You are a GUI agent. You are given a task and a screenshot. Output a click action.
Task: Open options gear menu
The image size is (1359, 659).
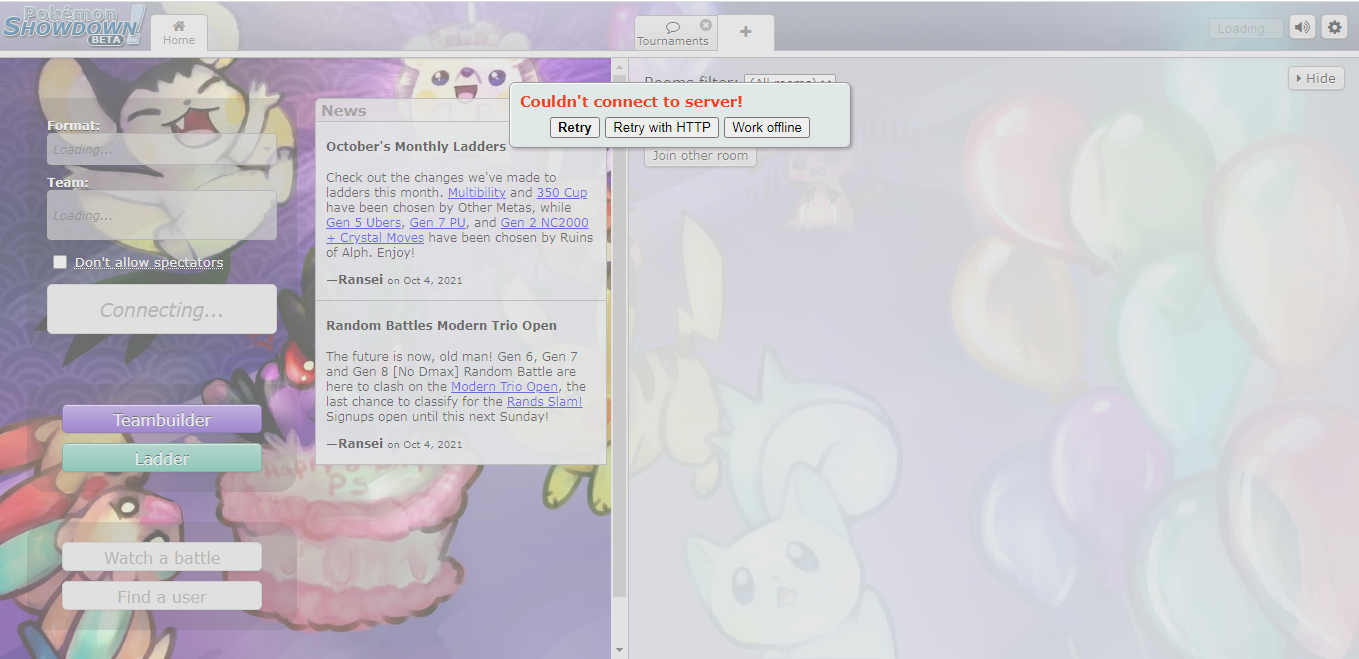(1334, 28)
